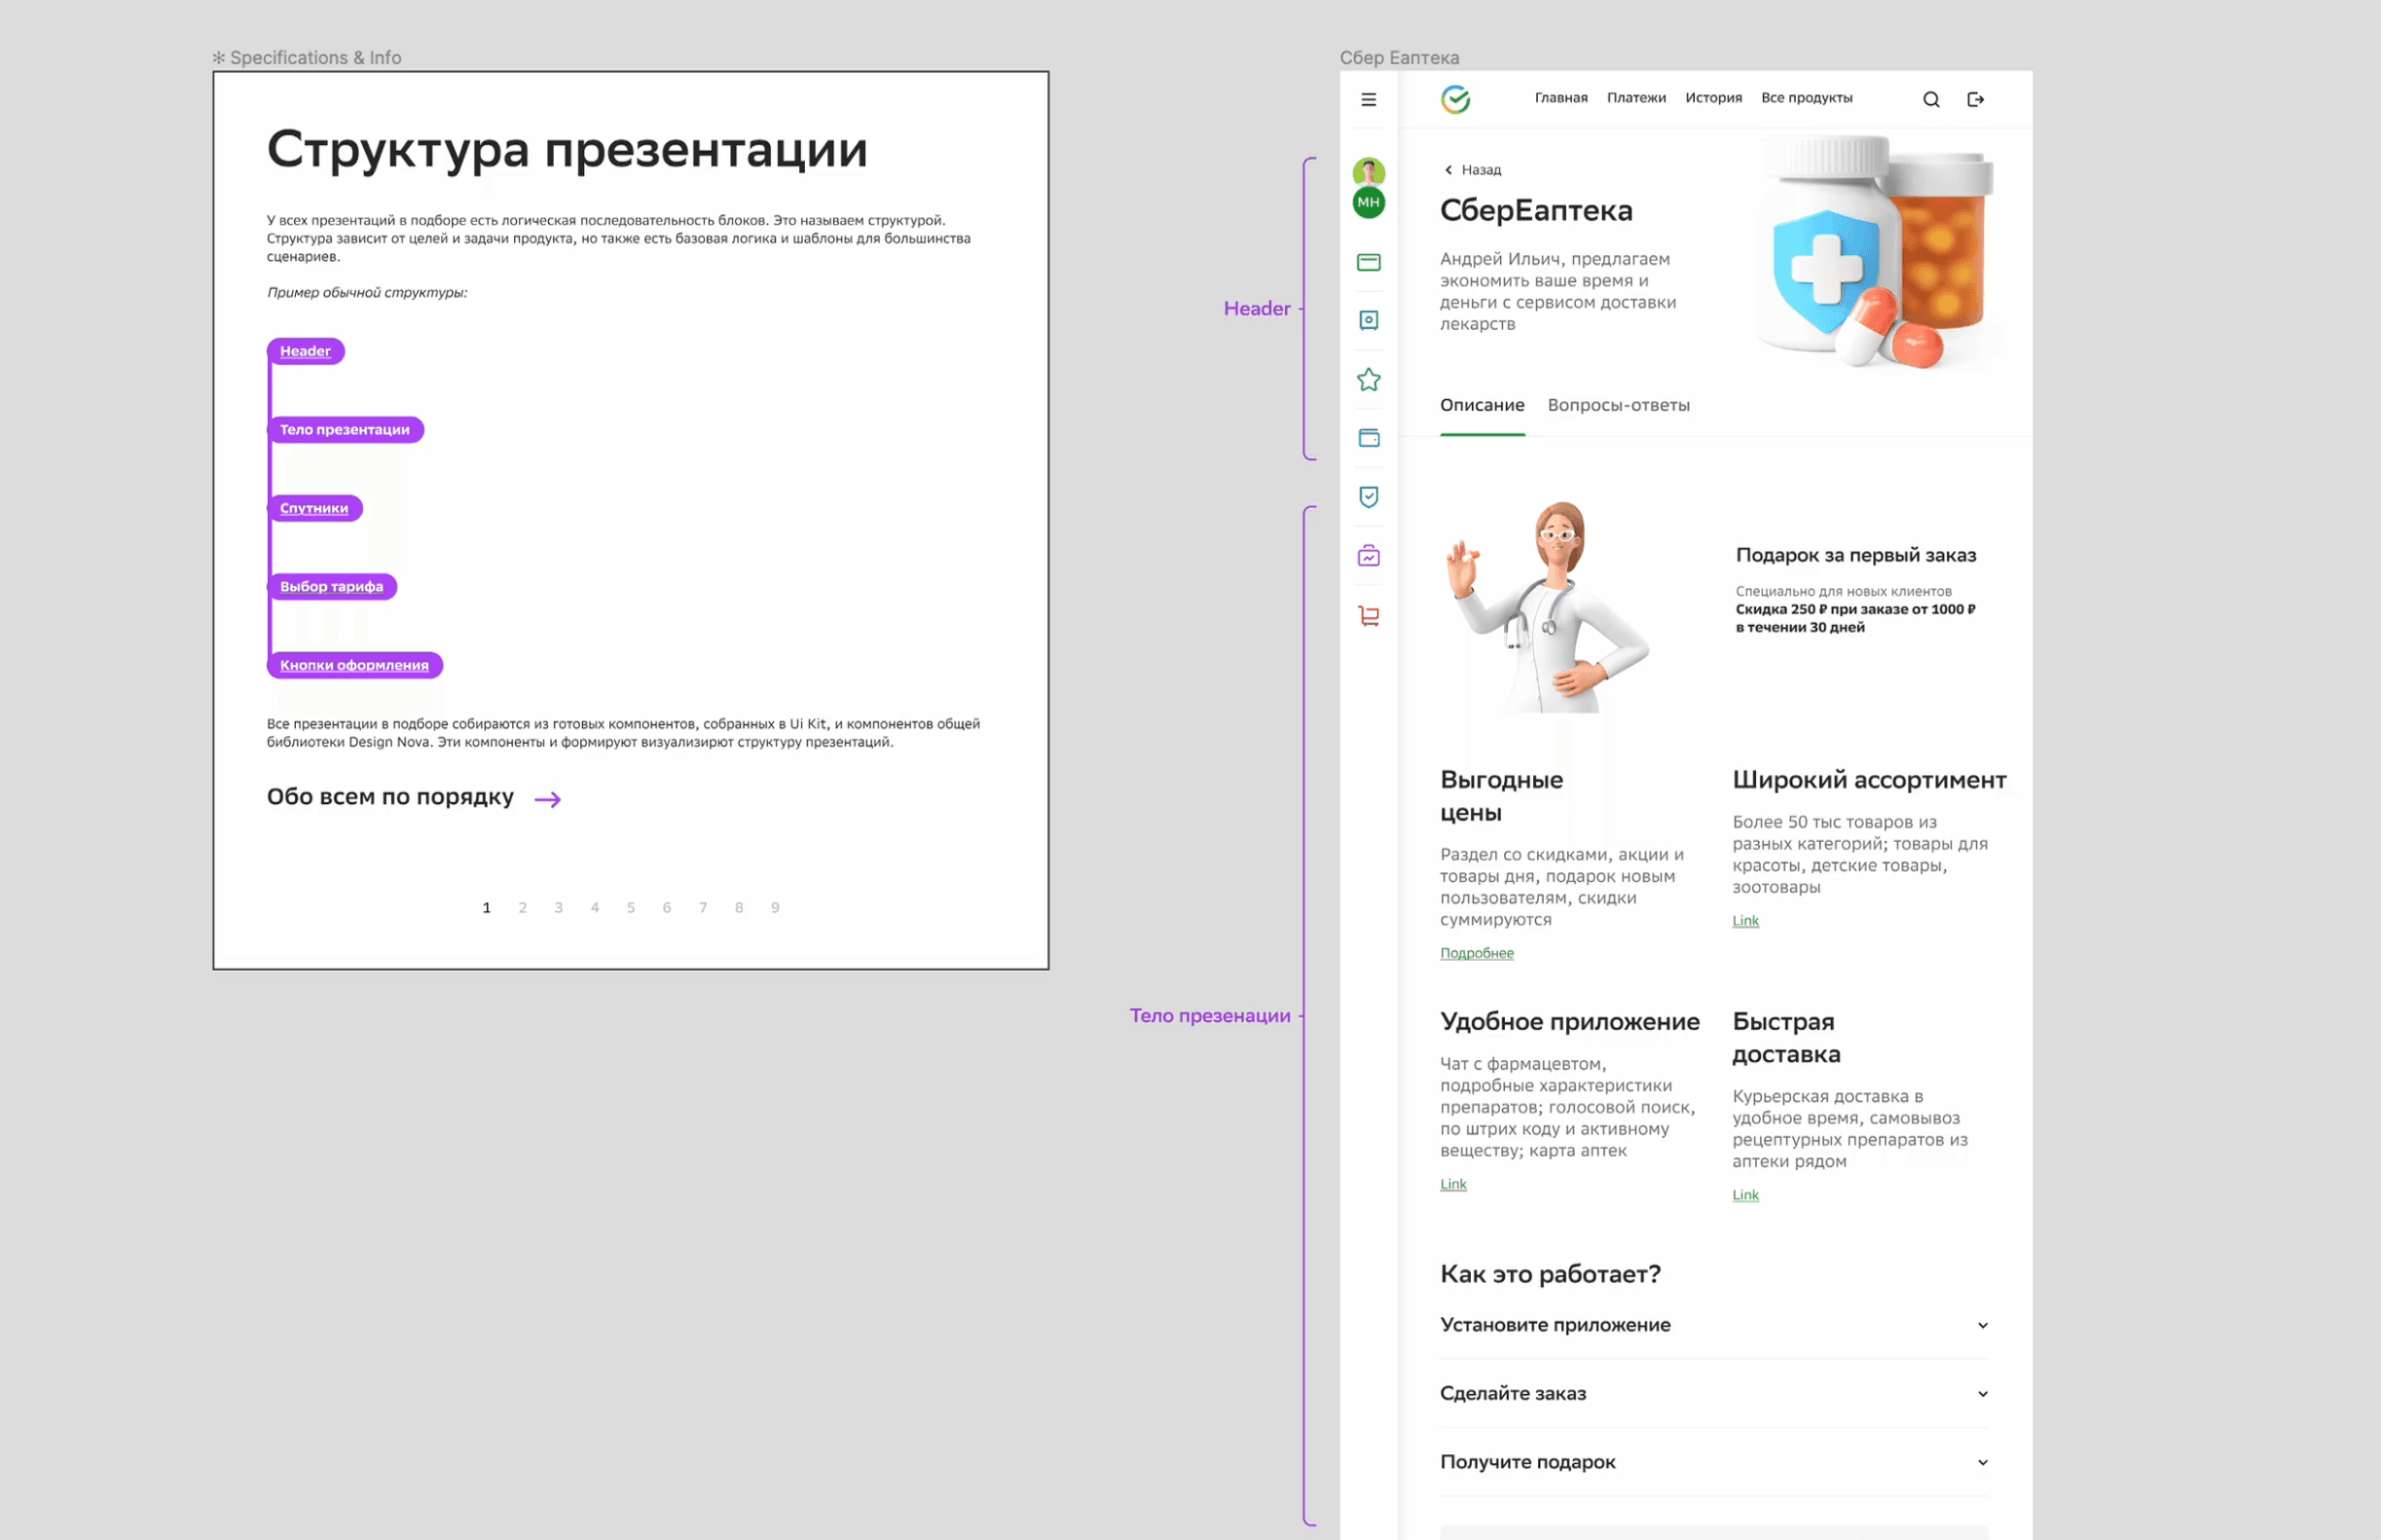
Task: Select the Specifications & Info frame label
Action: [x=307, y=58]
